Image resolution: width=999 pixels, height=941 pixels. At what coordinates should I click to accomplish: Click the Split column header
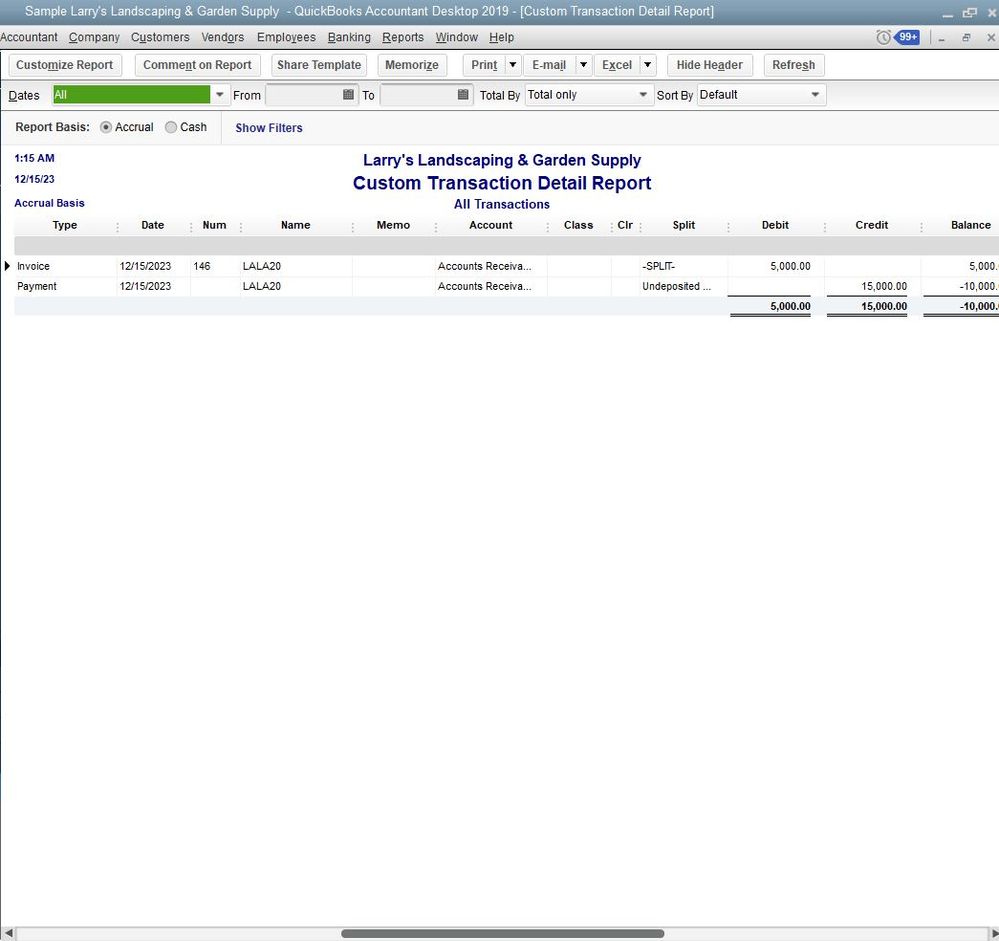point(684,225)
